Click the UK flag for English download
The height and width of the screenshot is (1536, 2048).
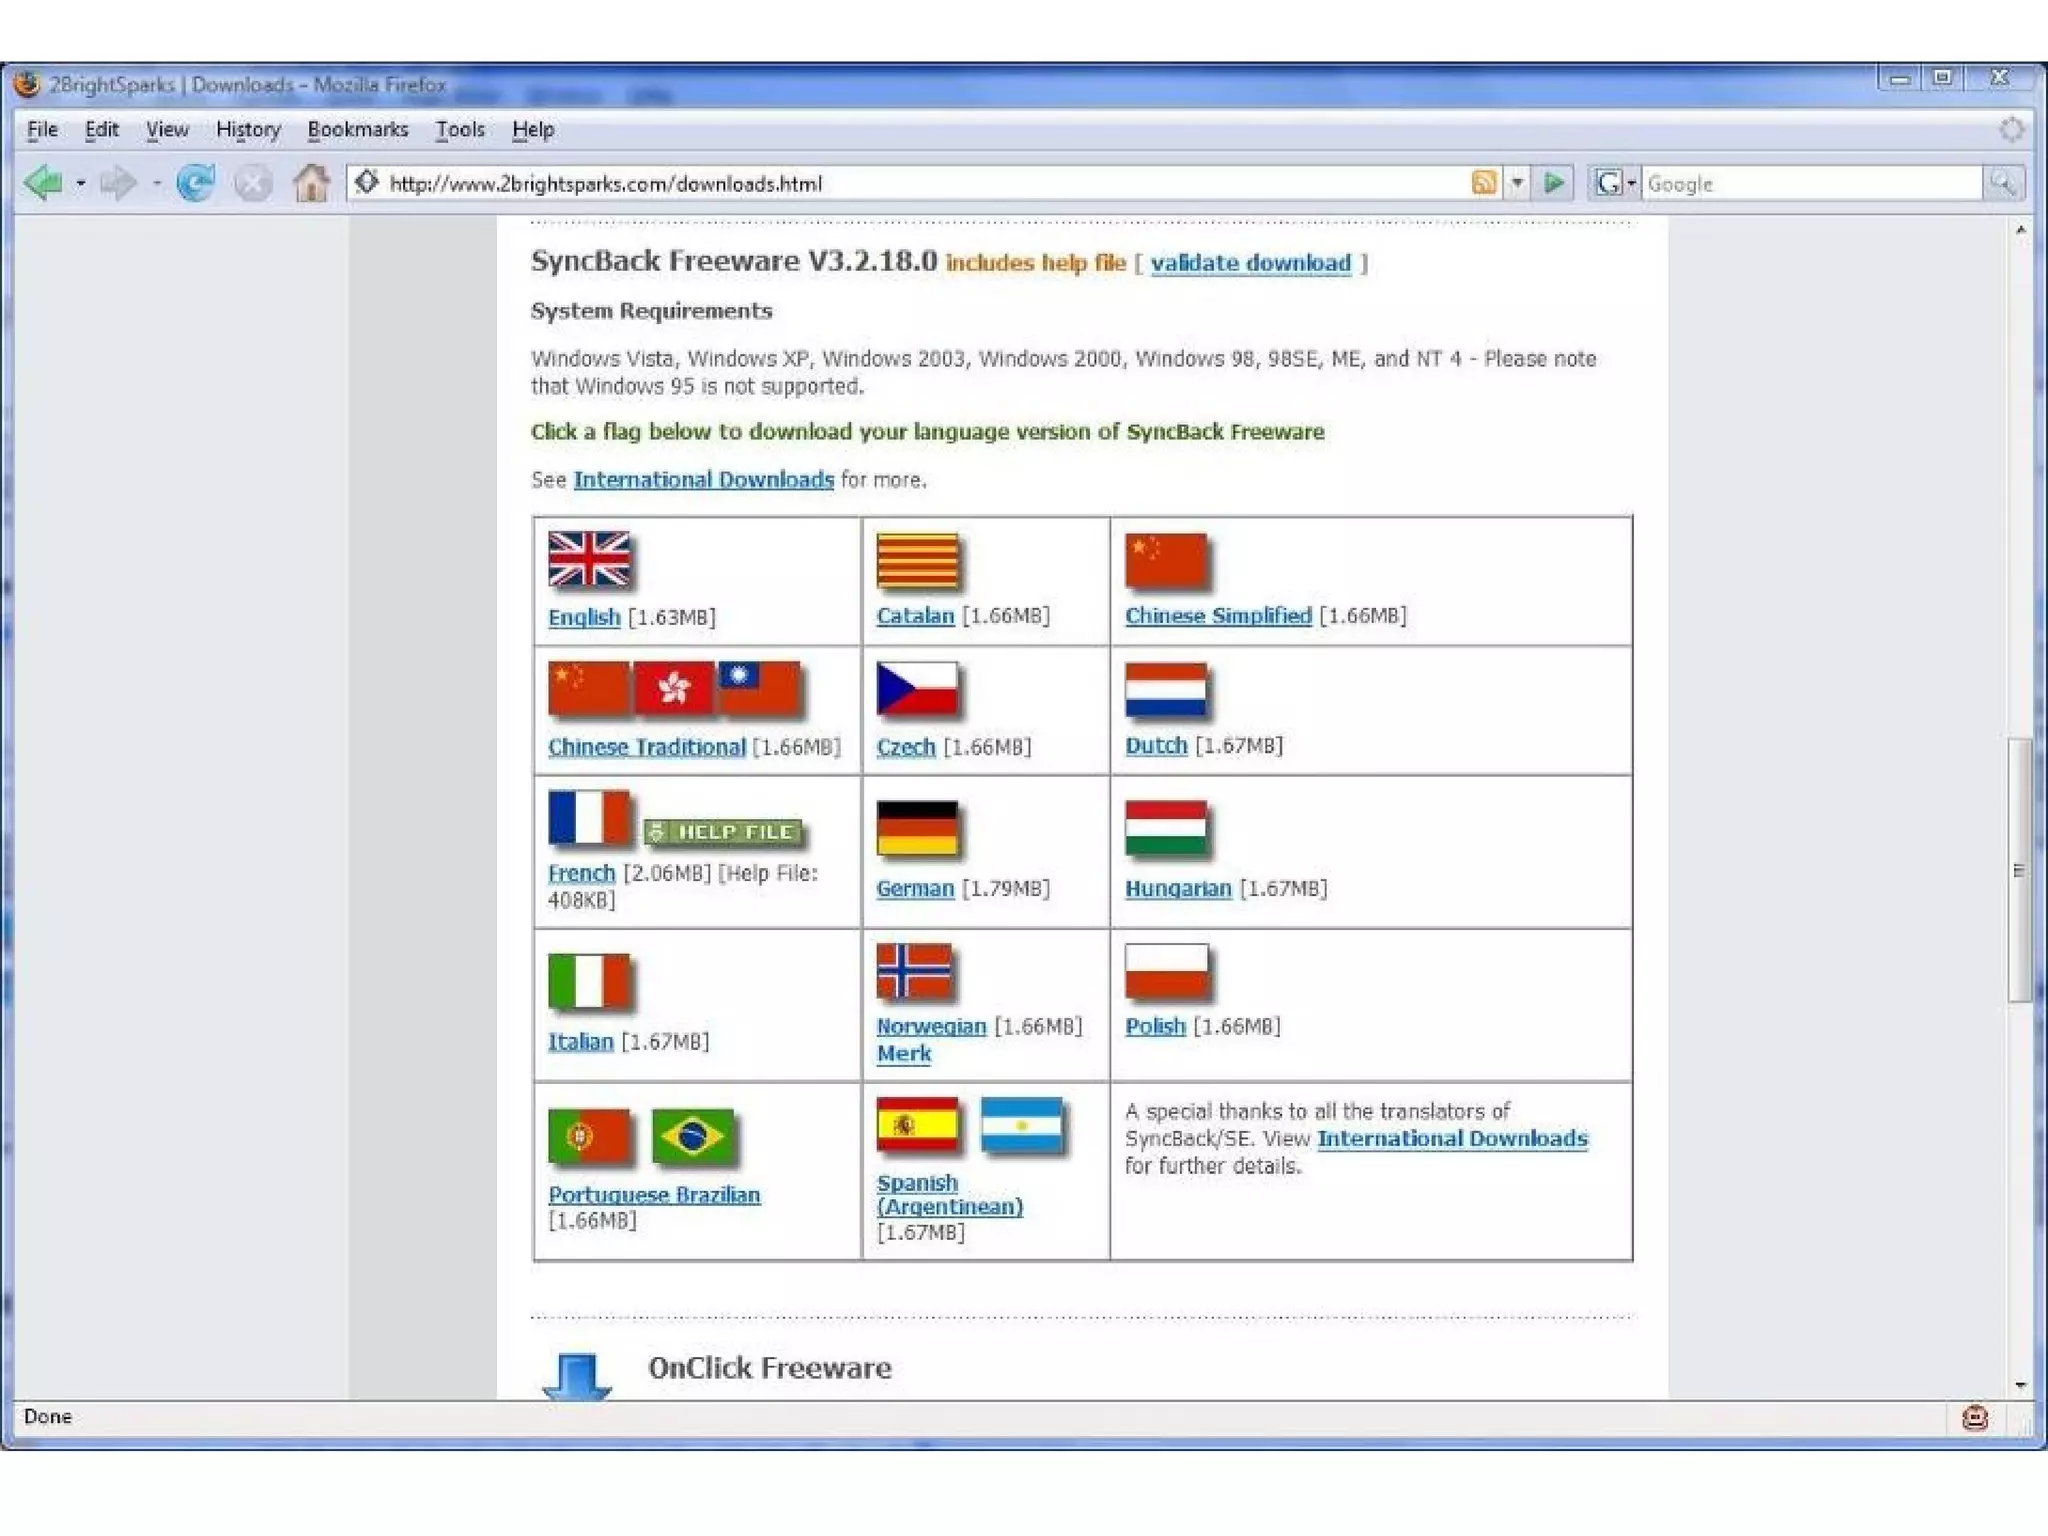pos(589,559)
